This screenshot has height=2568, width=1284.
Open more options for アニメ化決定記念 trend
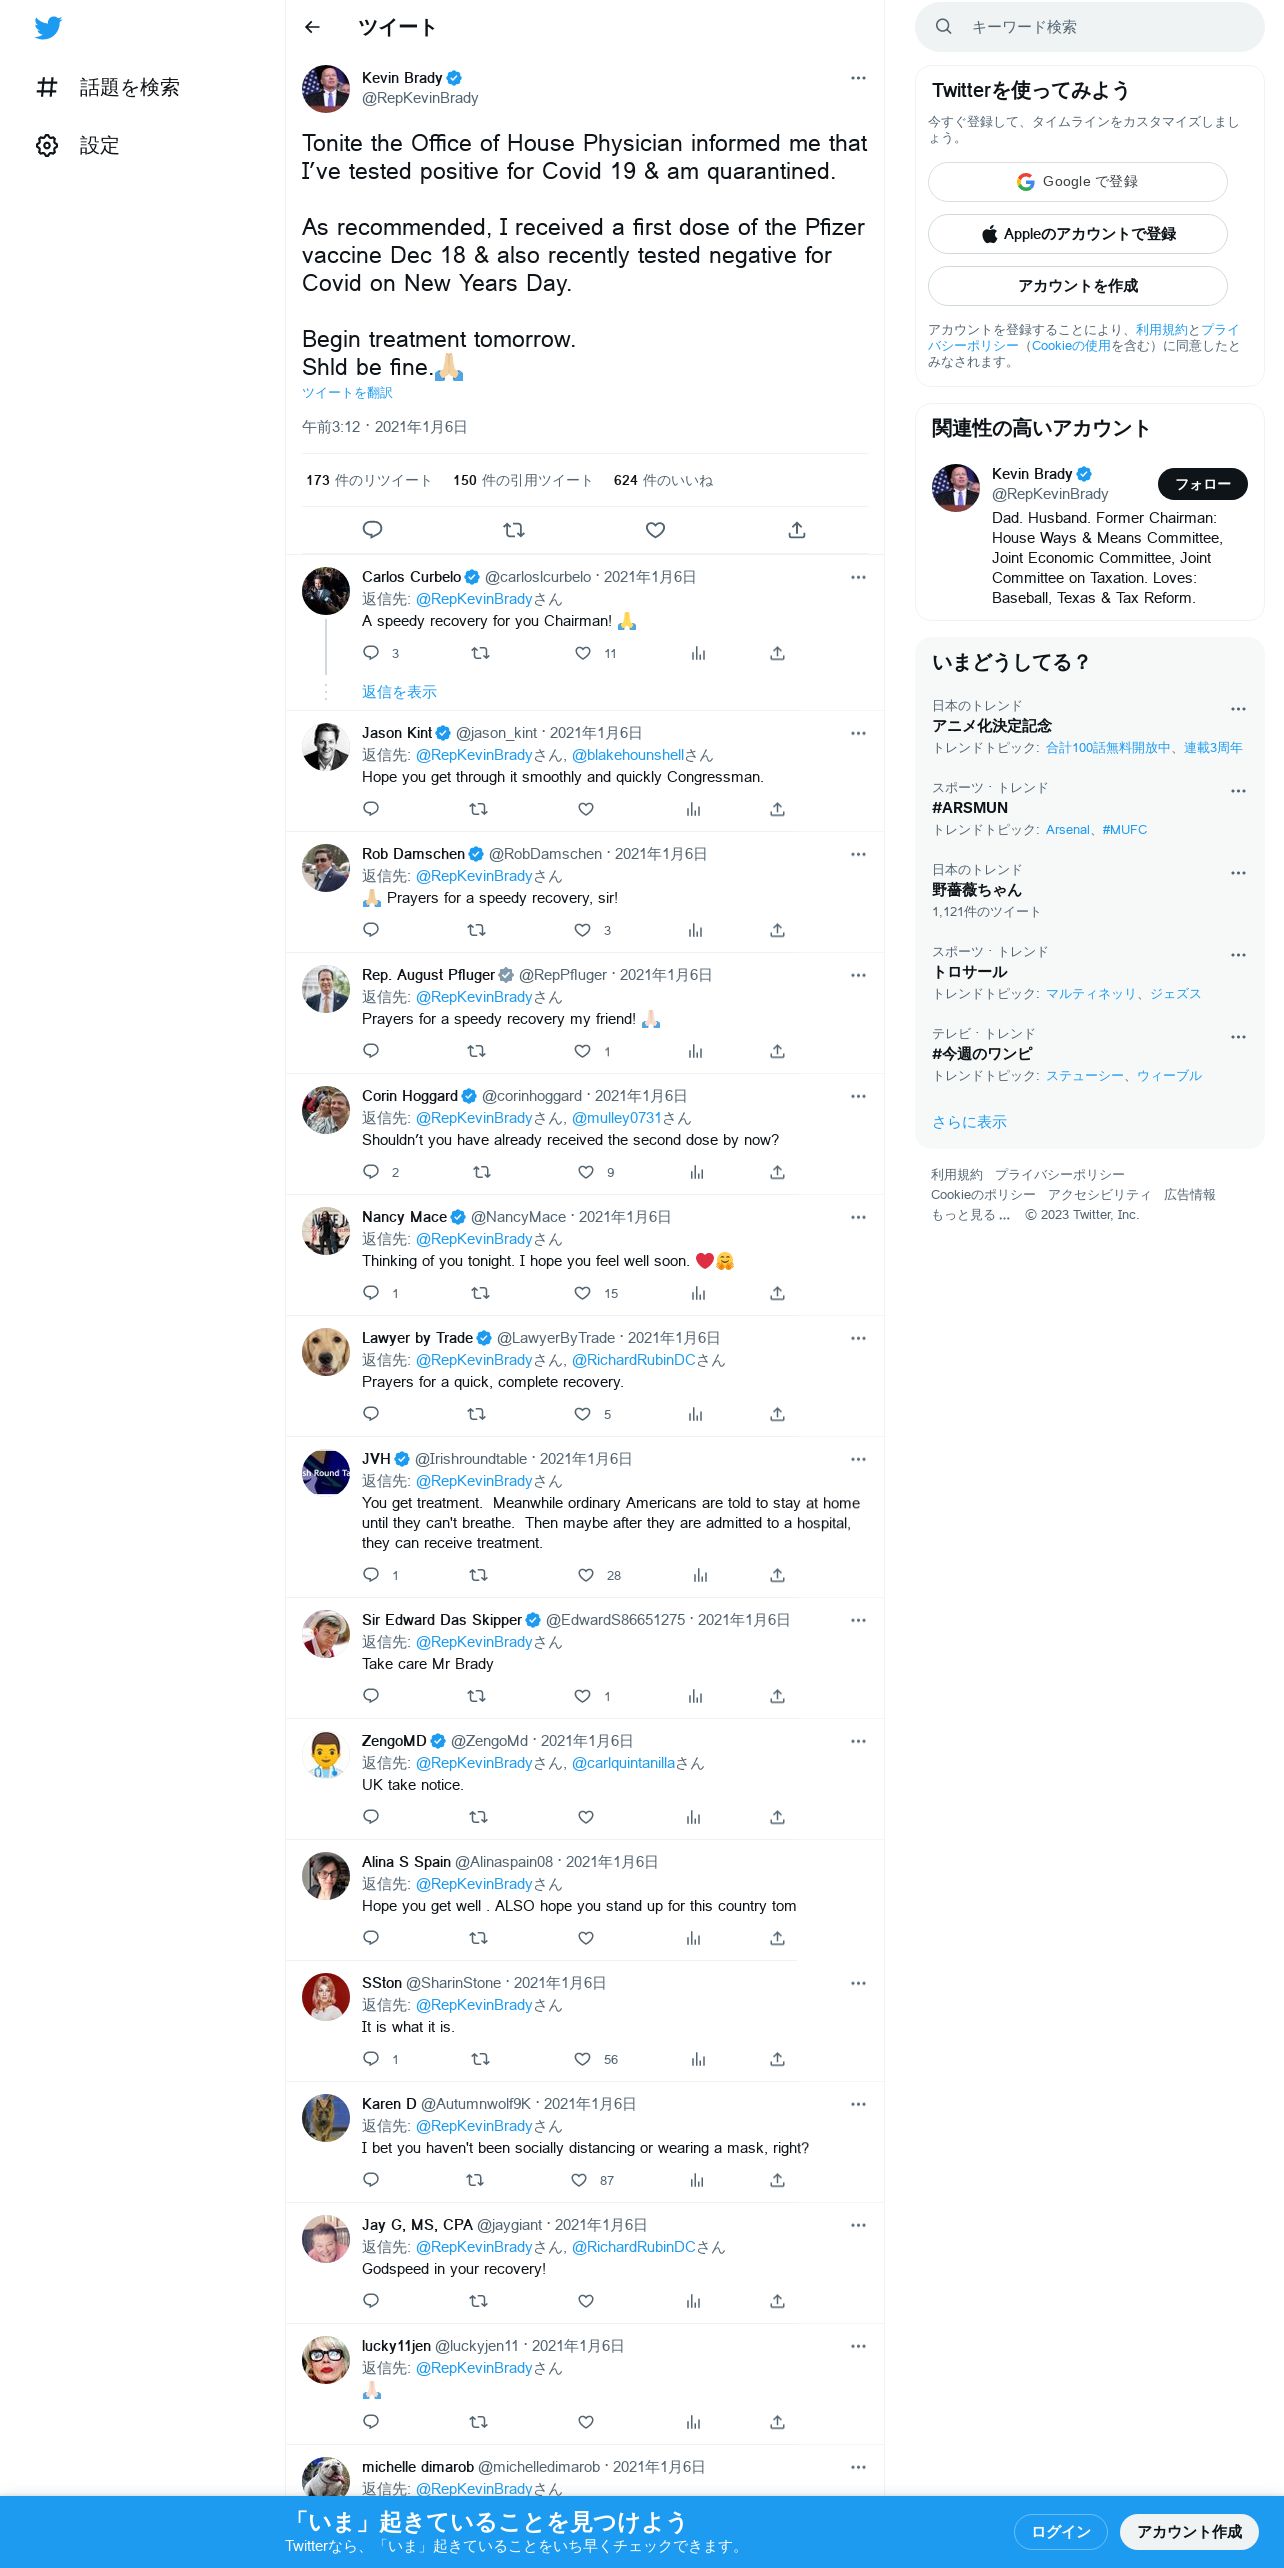pos(1238,709)
